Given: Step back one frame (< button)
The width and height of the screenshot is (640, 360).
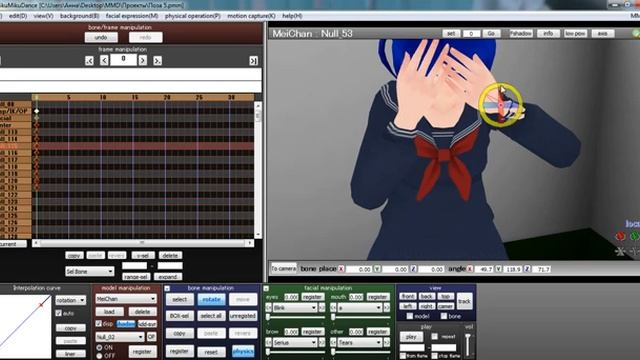Looking at the screenshot, I should pos(104,61).
